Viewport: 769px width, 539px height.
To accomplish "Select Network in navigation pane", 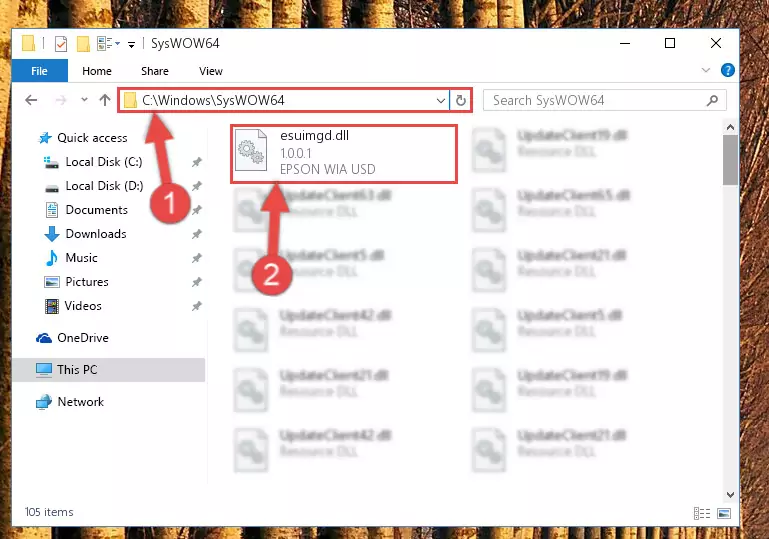I will point(80,402).
